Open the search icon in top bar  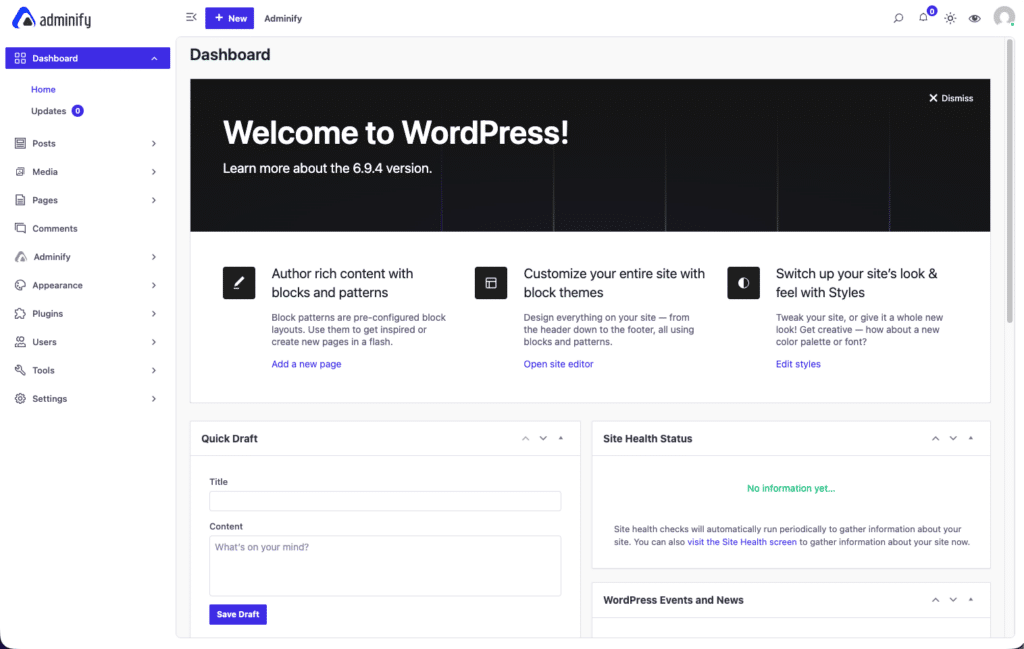(899, 18)
